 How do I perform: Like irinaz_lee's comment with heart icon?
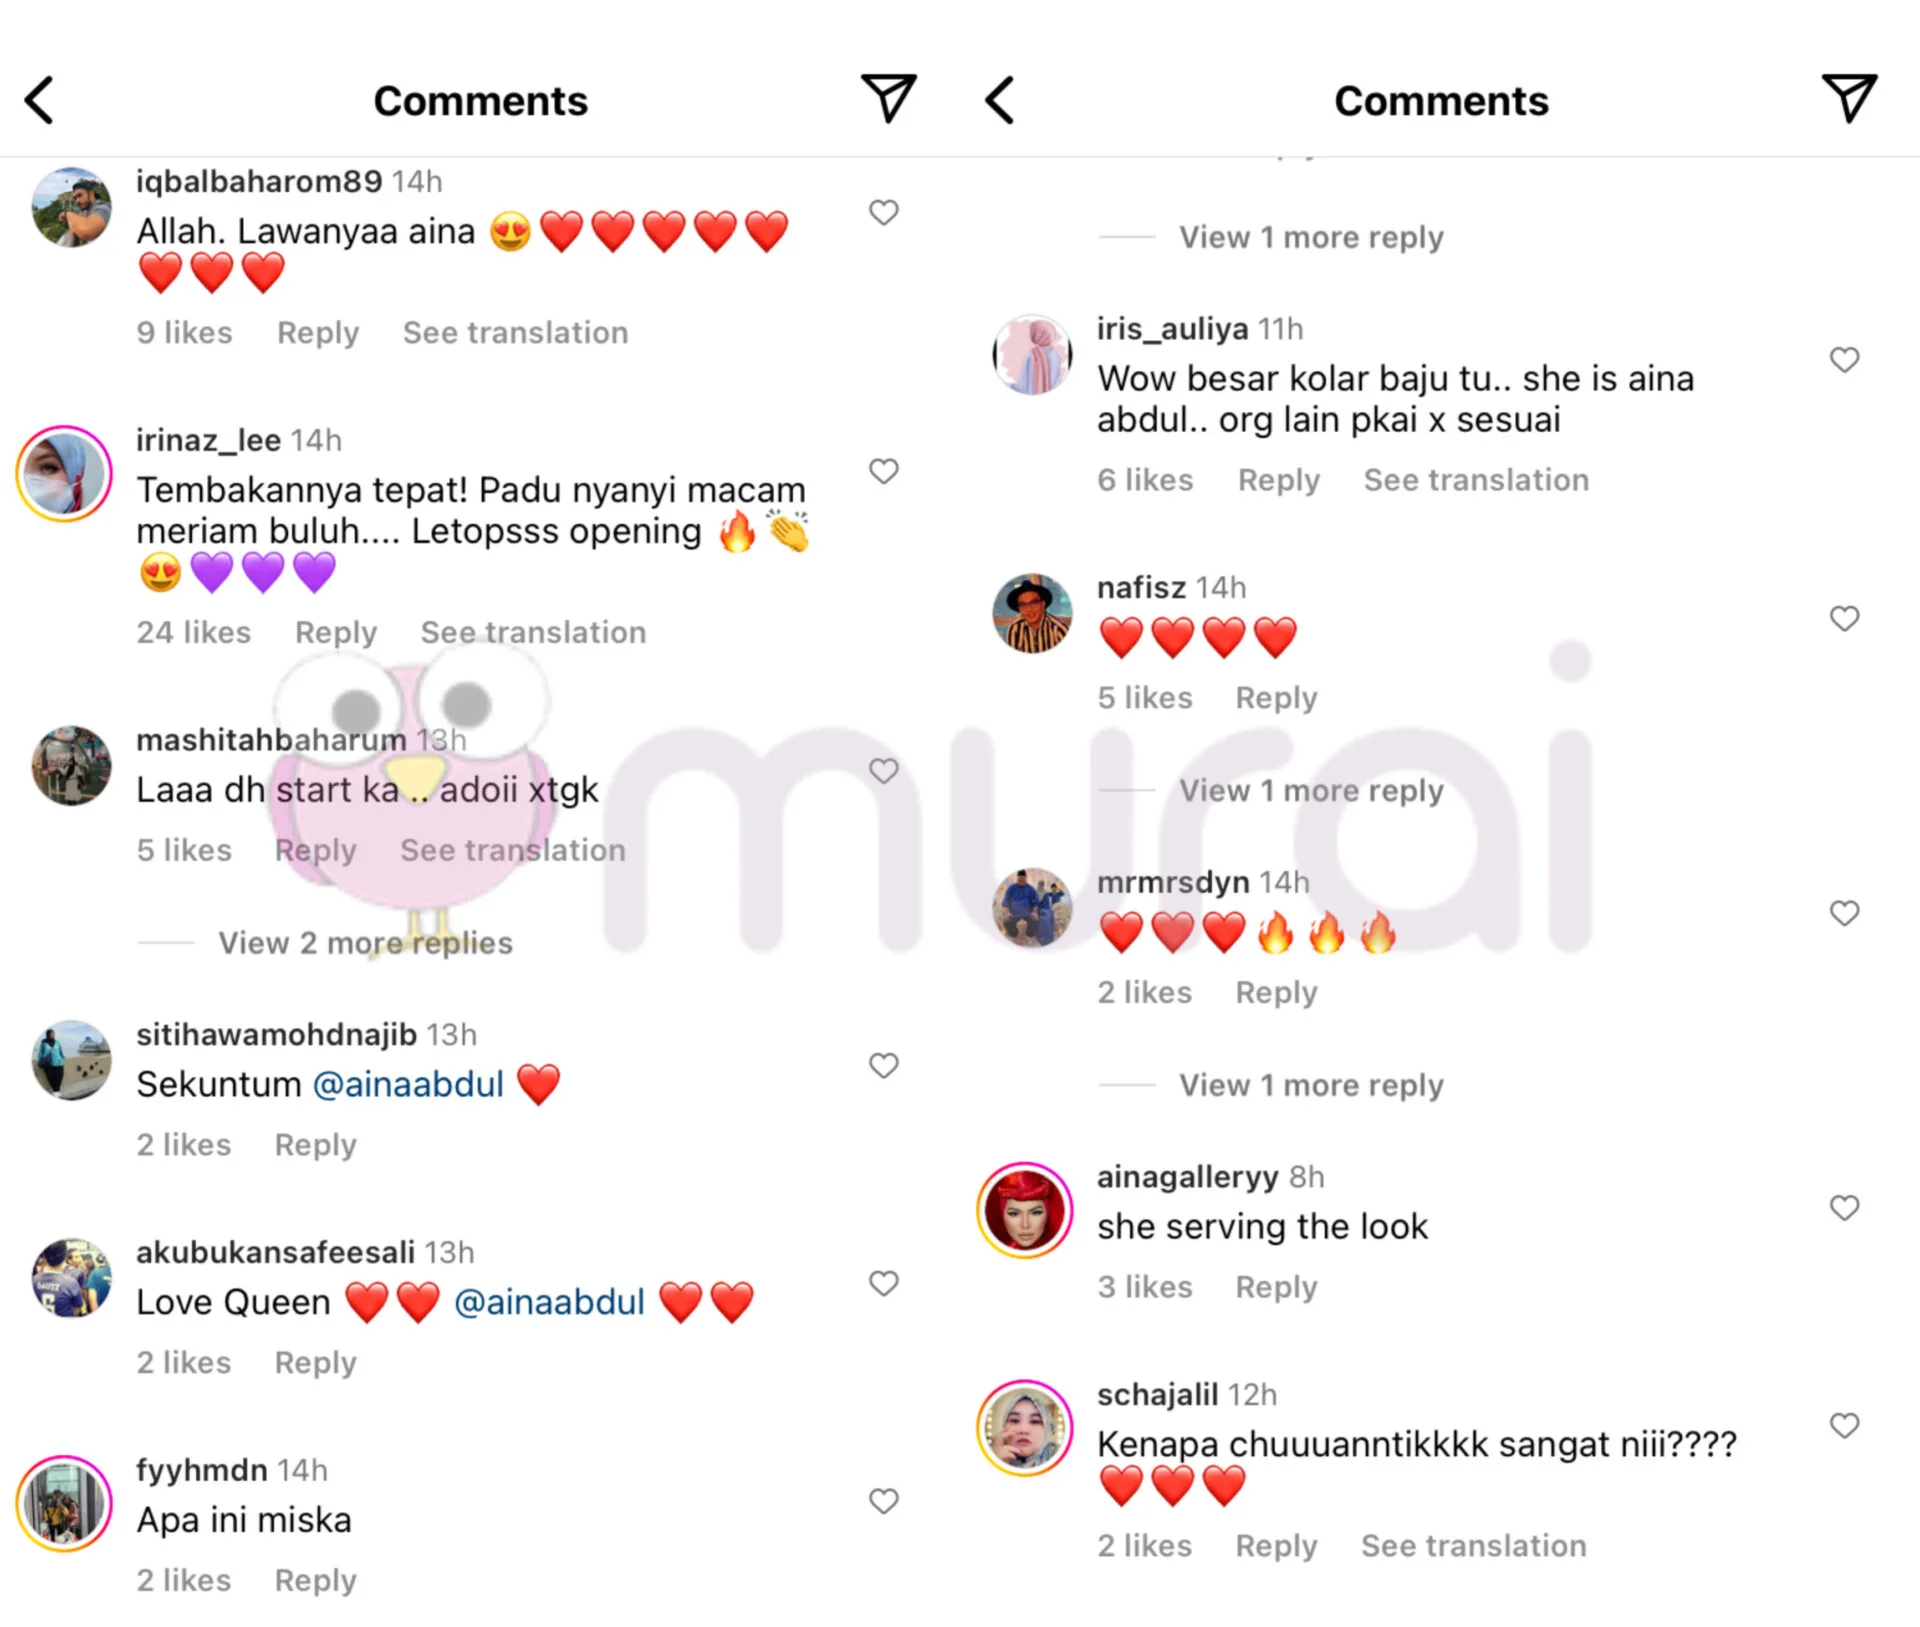click(x=883, y=471)
